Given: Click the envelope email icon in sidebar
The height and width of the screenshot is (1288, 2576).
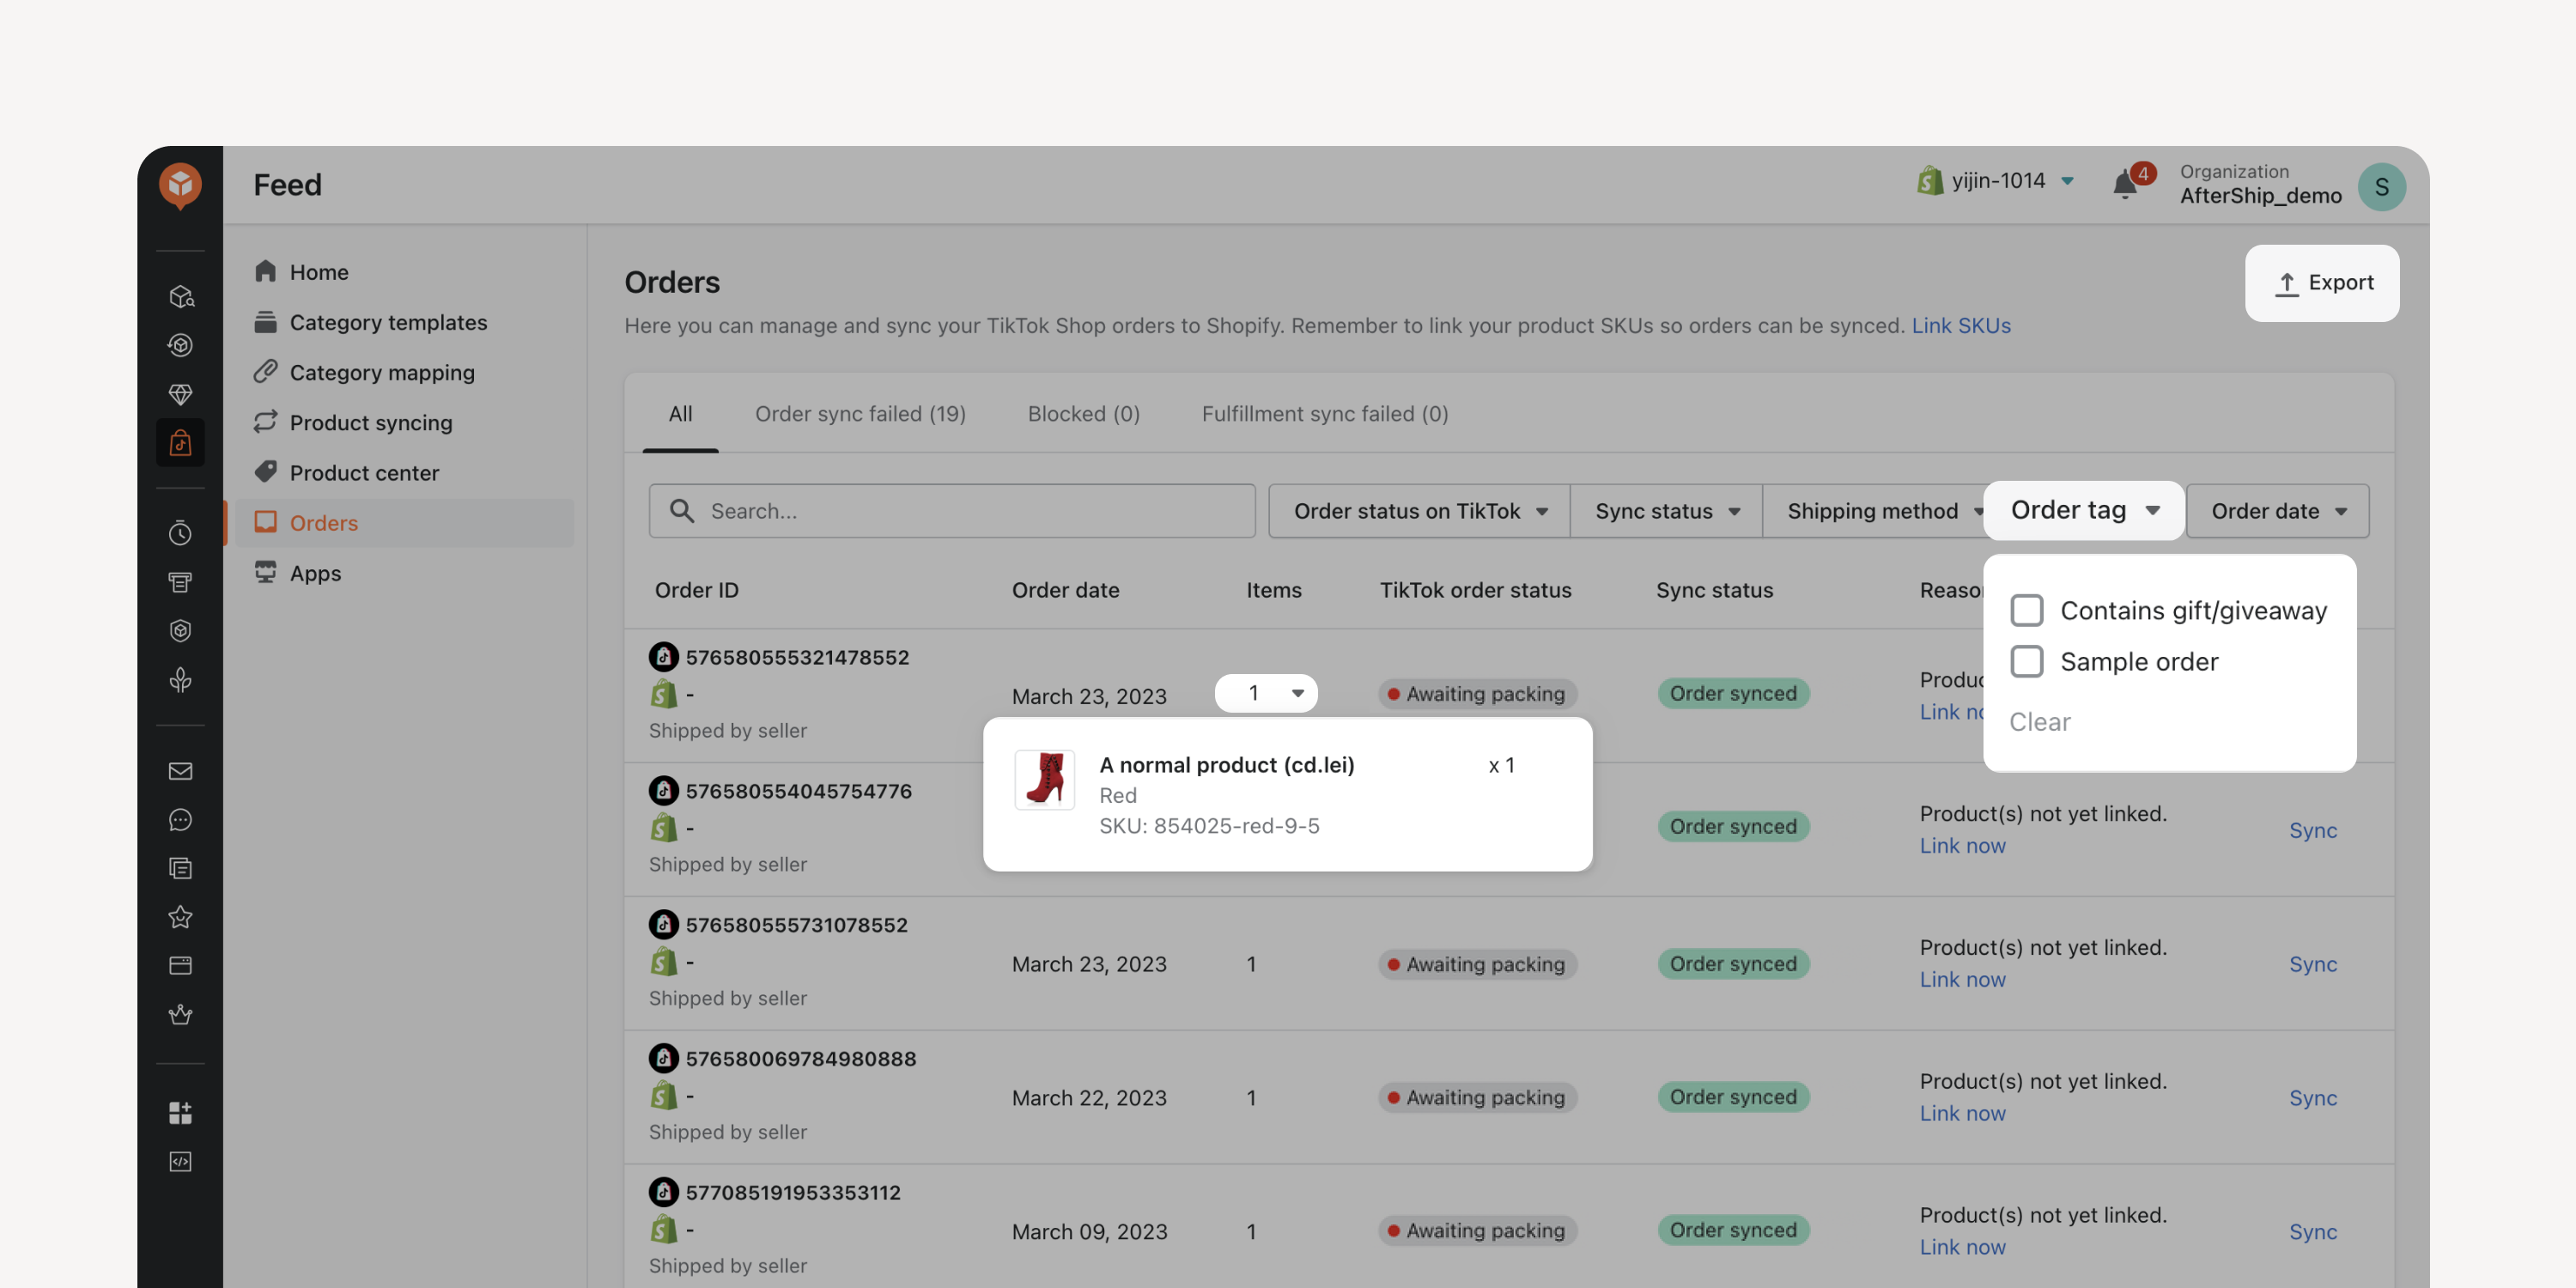Looking at the screenshot, I should [x=180, y=771].
